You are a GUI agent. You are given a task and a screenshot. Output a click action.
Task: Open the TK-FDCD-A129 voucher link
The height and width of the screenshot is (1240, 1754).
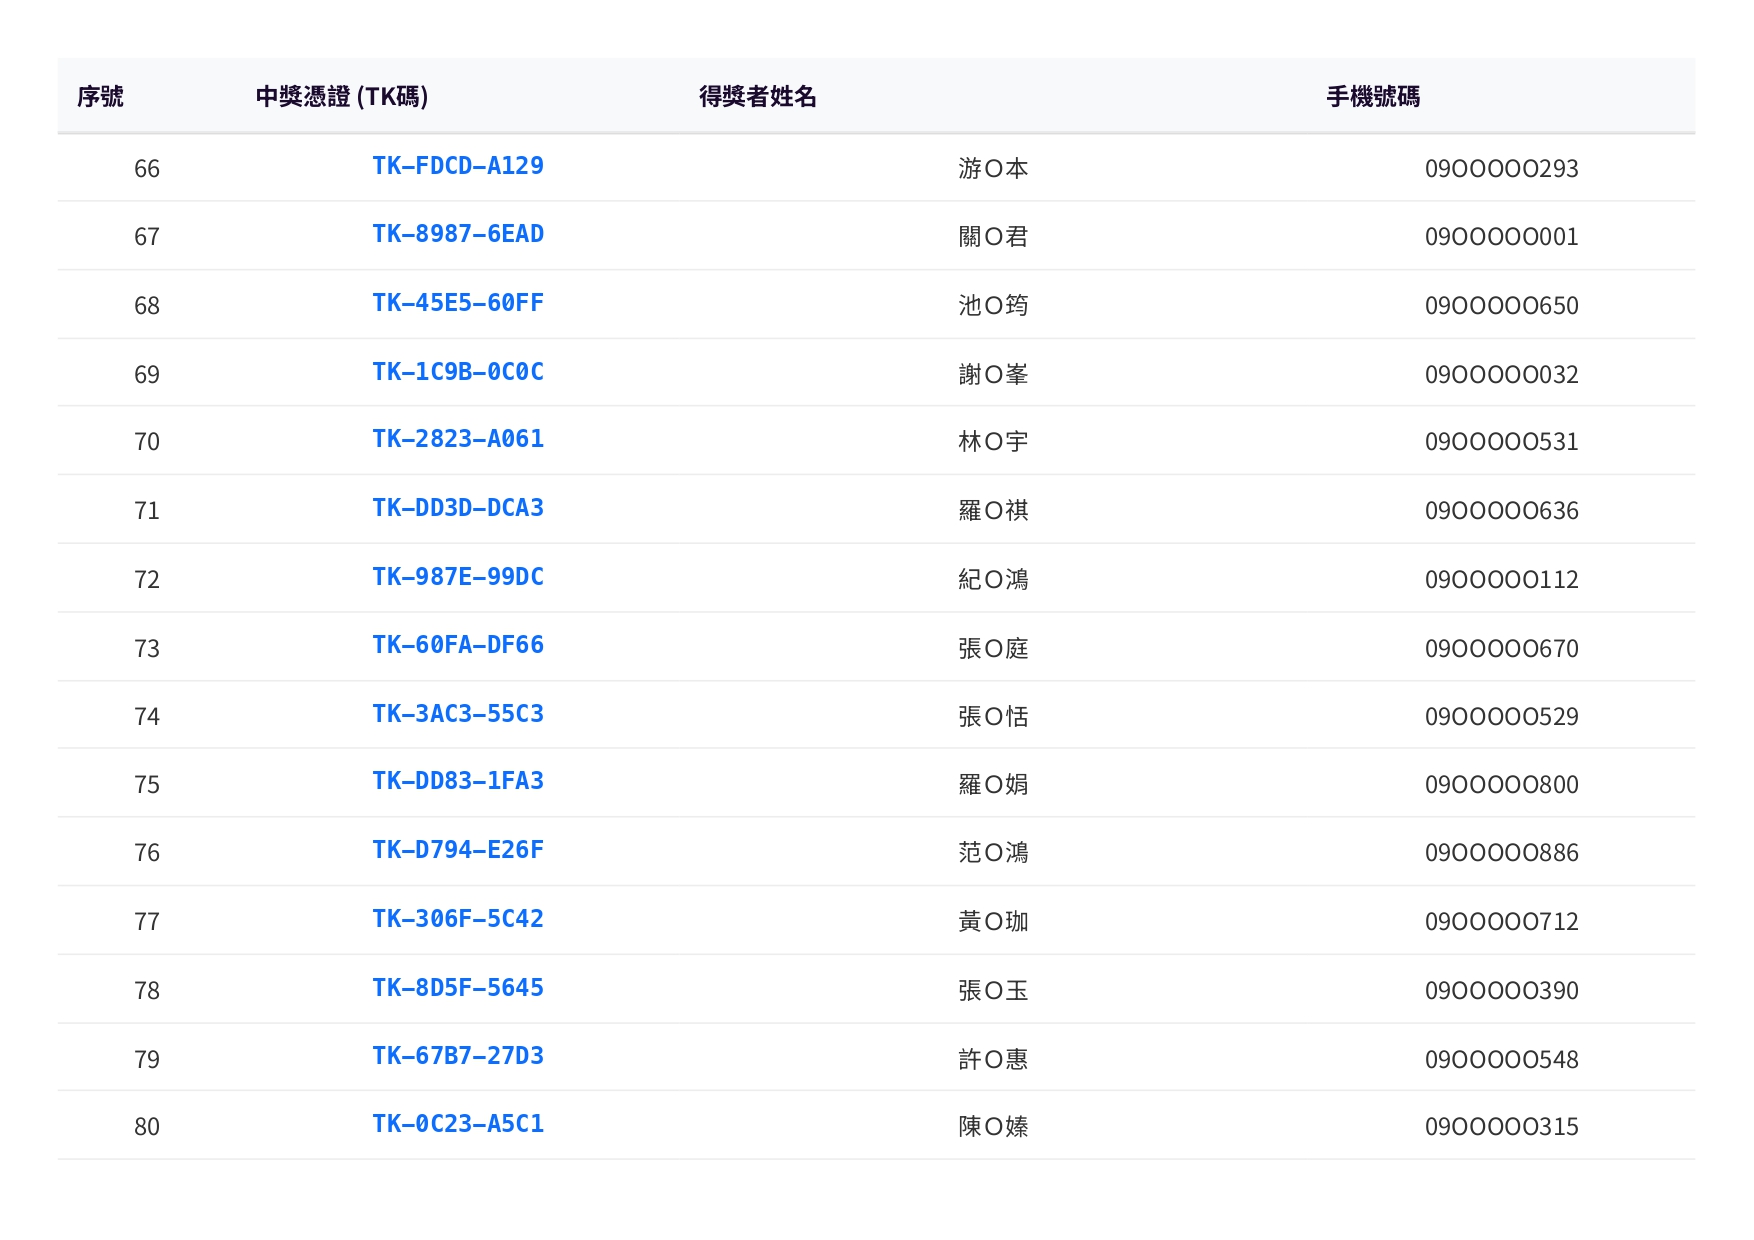tap(457, 166)
